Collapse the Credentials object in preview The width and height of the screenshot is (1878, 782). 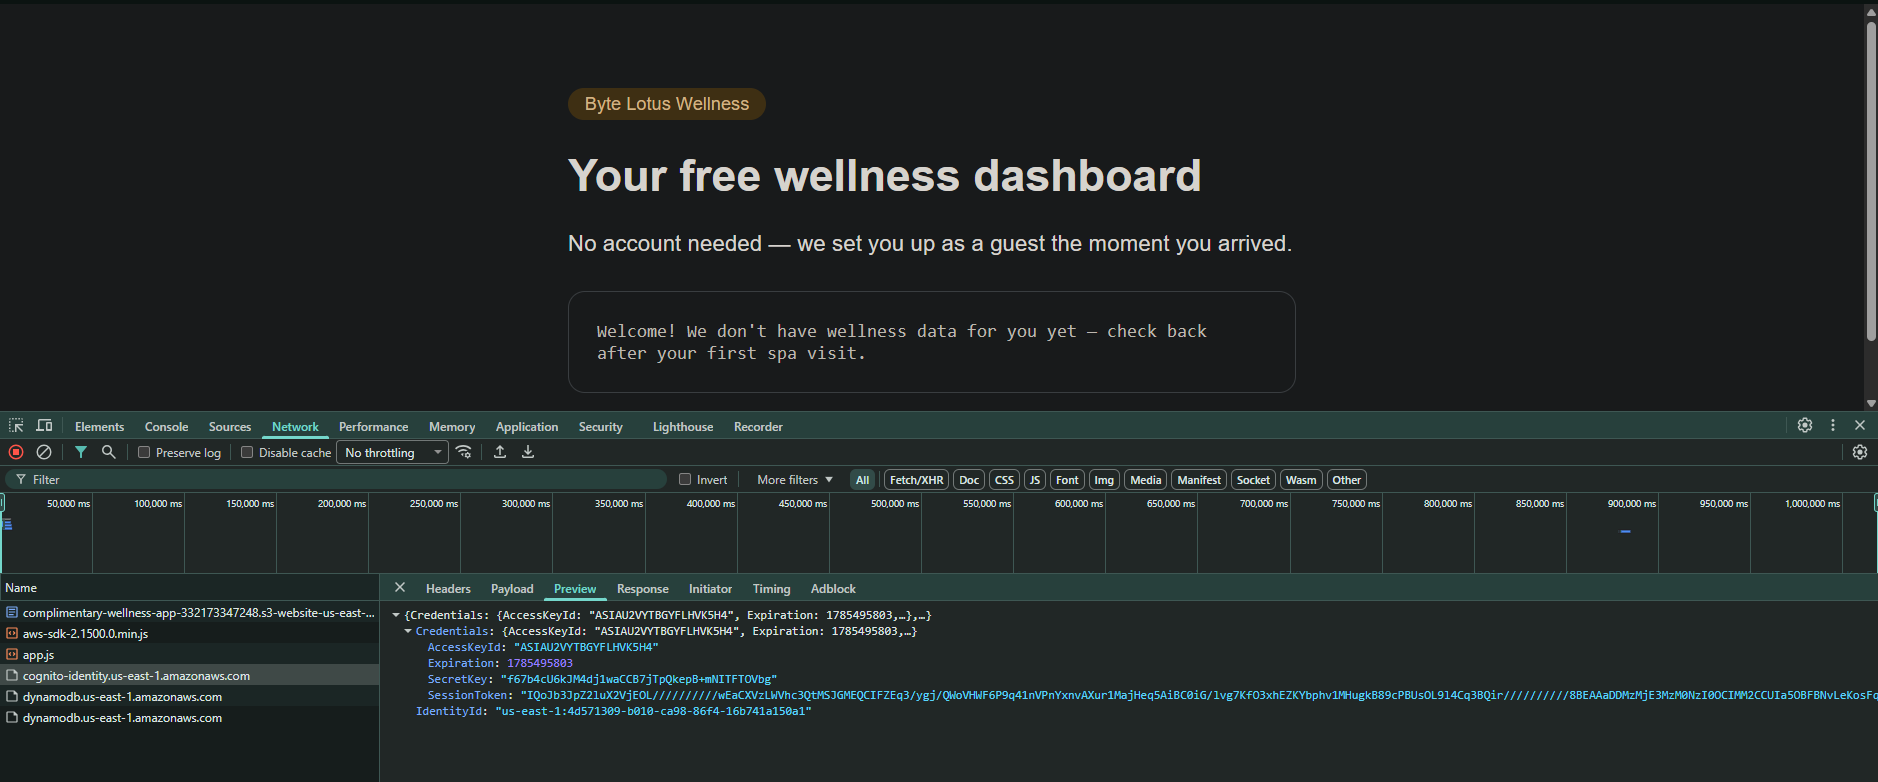pos(408,631)
